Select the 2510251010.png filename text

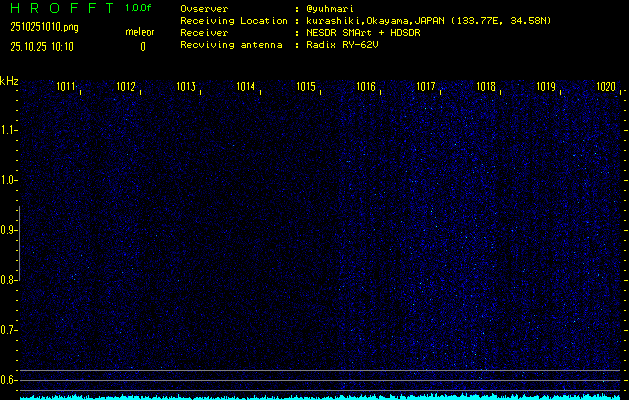pos(44,27)
